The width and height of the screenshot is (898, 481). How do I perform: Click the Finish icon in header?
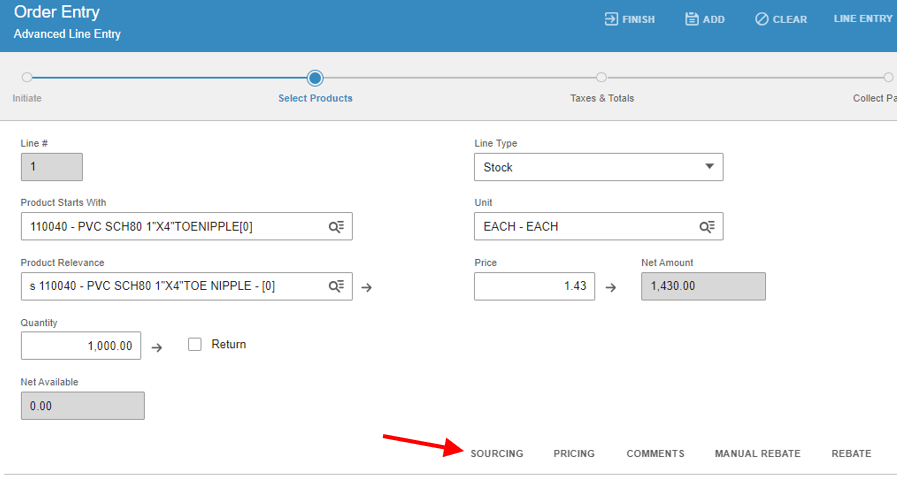(611, 19)
